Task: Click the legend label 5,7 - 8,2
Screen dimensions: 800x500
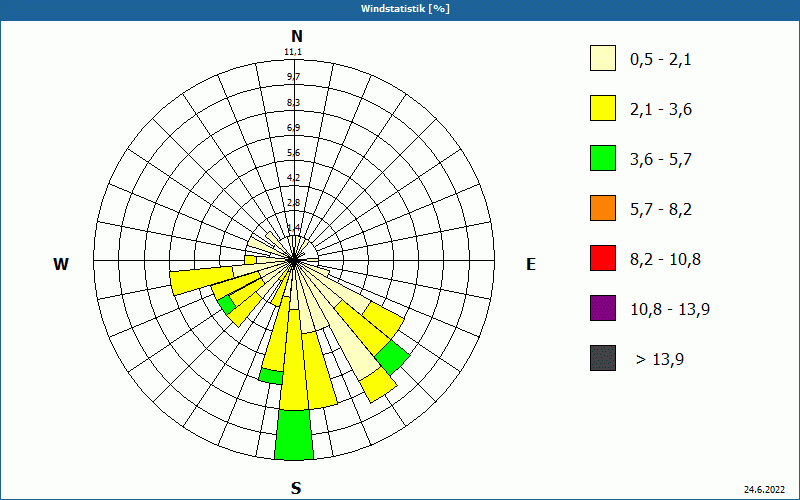Action: (x=661, y=210)
